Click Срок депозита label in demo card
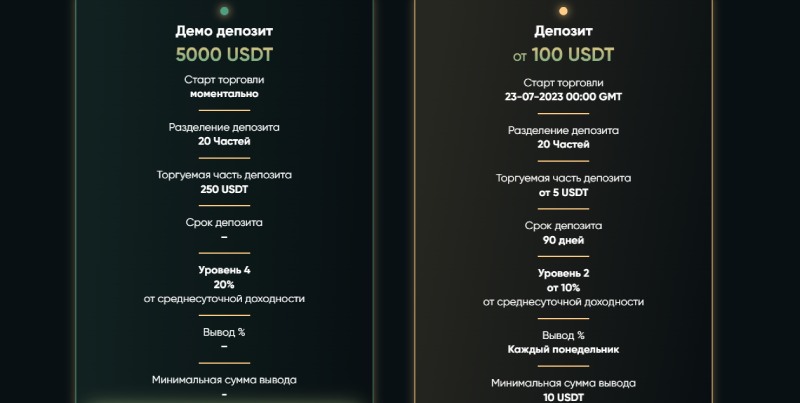This screenshot has width=800, height=403. pyautogui.click(x=224, y=222)
